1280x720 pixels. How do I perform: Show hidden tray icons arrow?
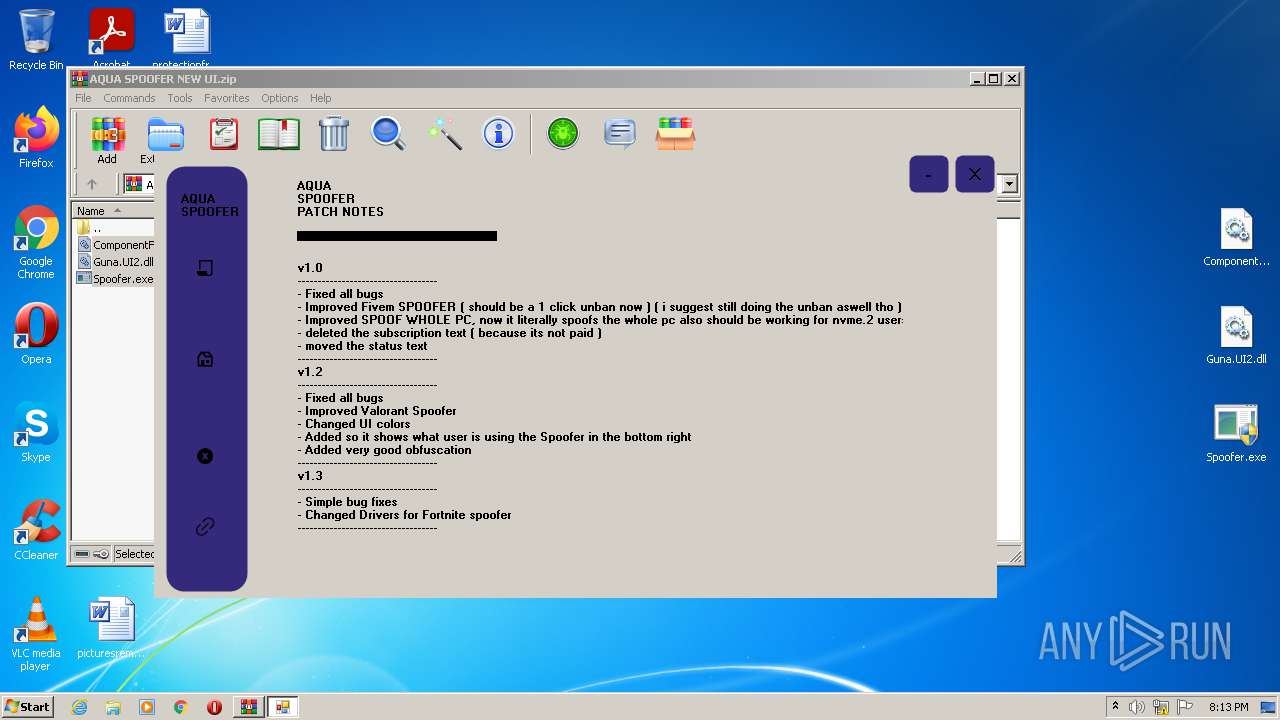[x=1115, y=707]
